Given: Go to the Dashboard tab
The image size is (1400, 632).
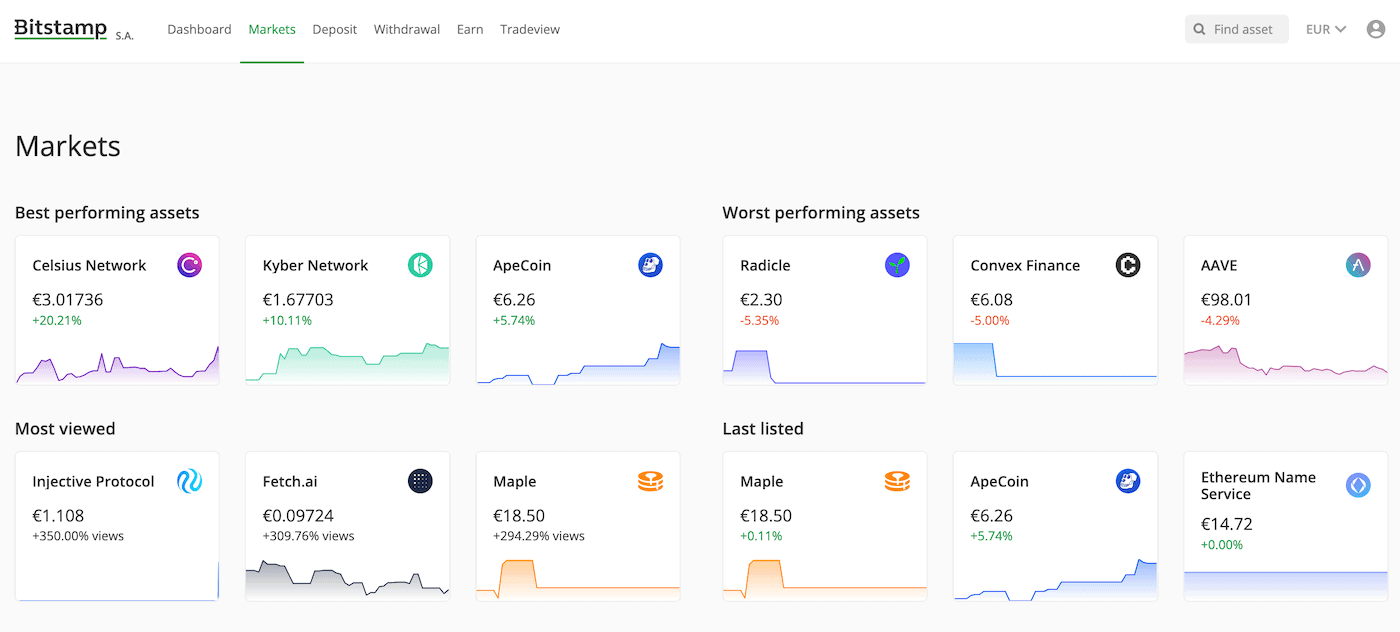Looking at the screenshot, I should (199, 29).
